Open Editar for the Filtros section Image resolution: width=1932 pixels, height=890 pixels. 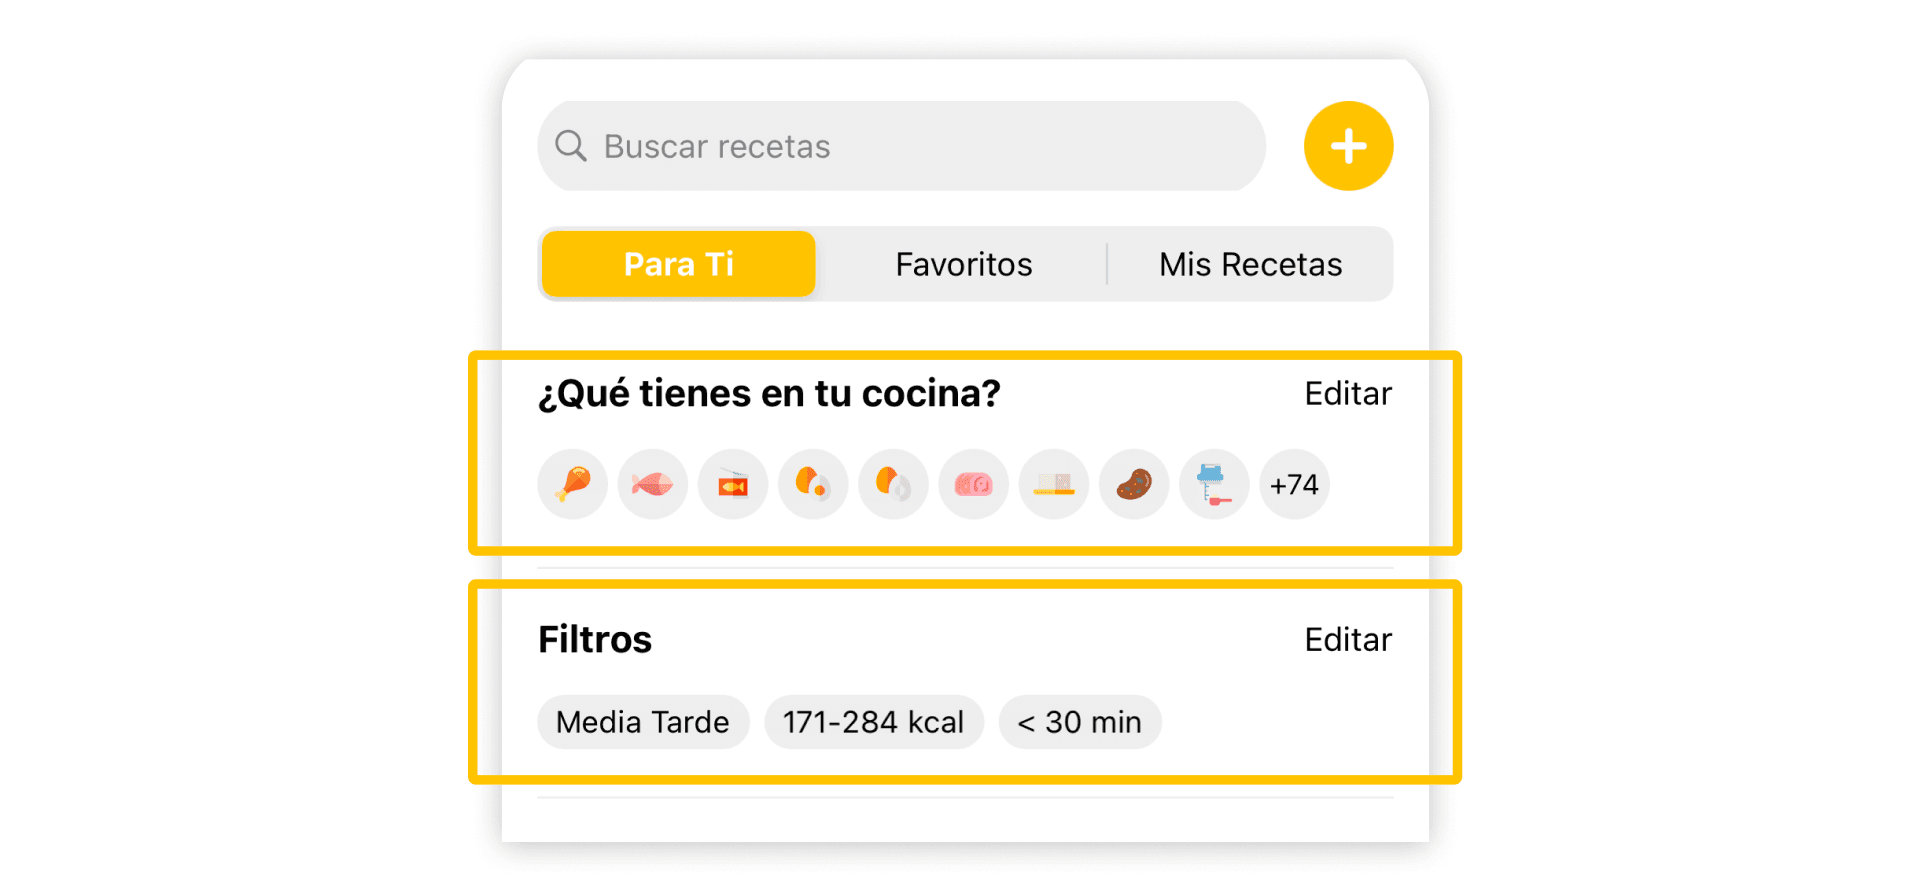(x=1348, y=639)
